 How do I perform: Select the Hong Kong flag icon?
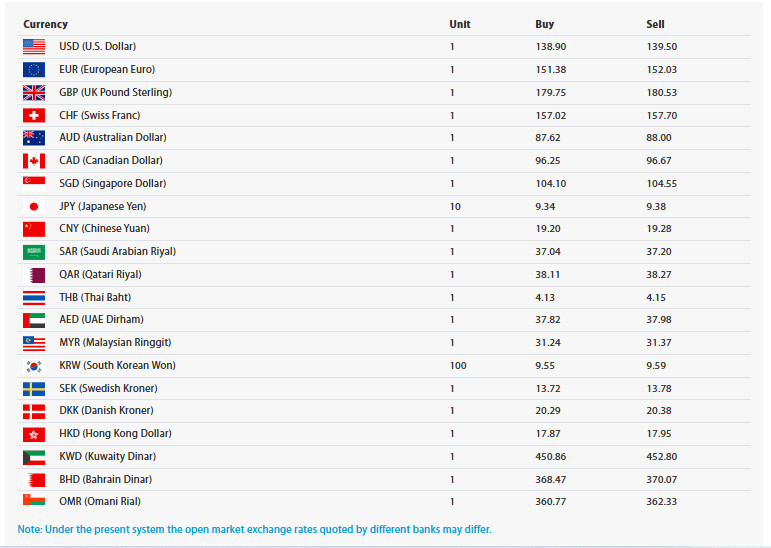pyautogui.click(x=34, y=434)
